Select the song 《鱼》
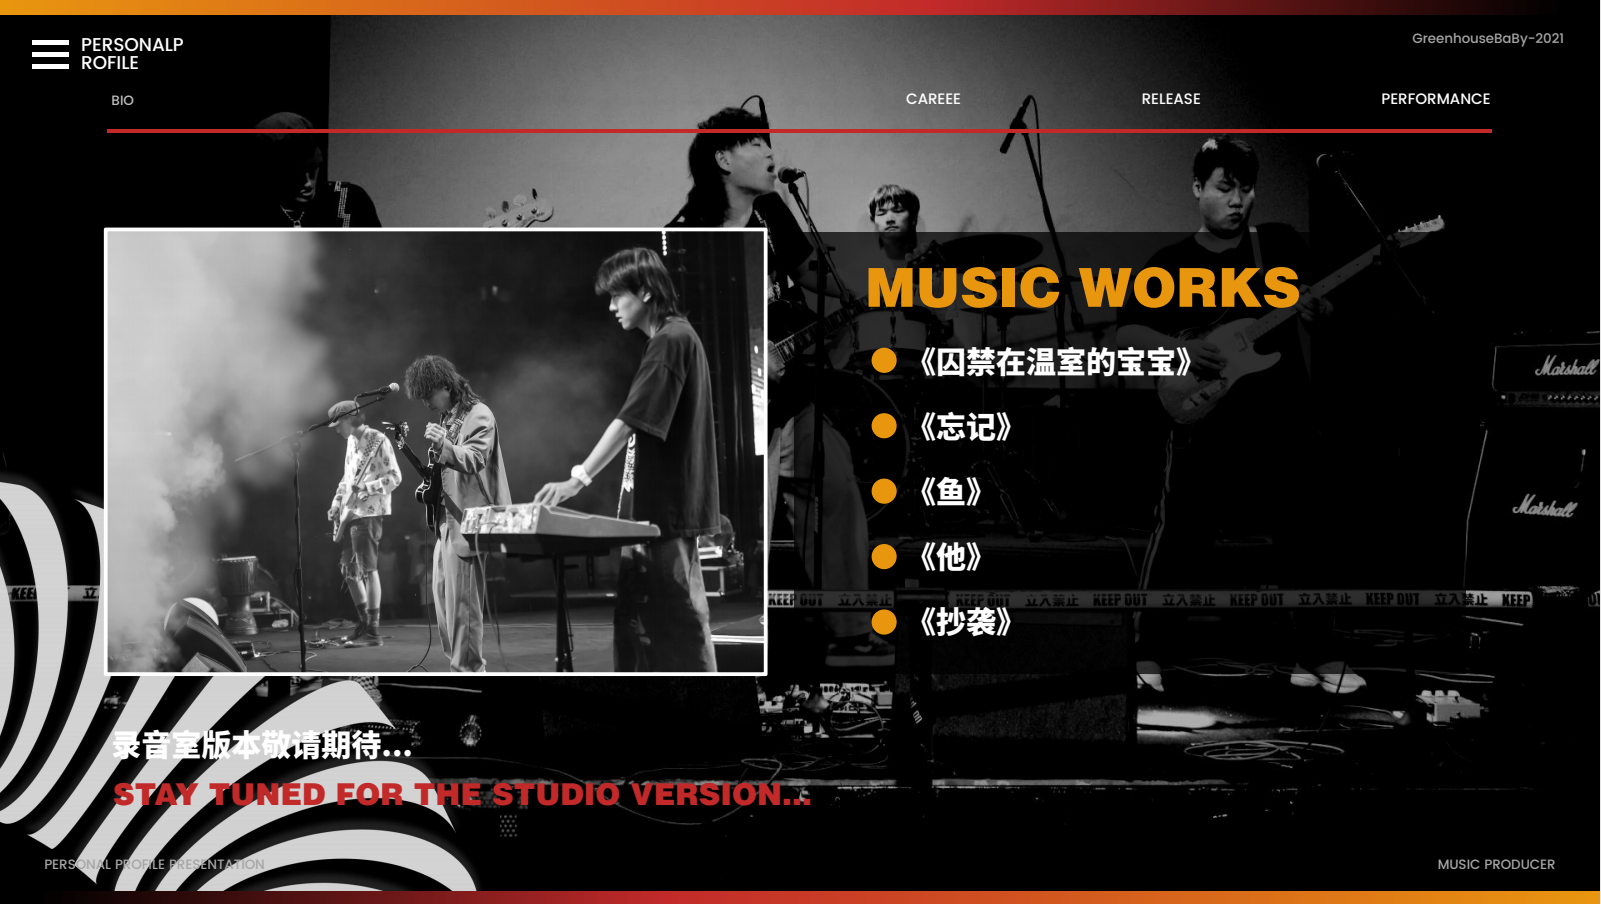Screen dimensions: 1601x904 [x=951, y=492]
